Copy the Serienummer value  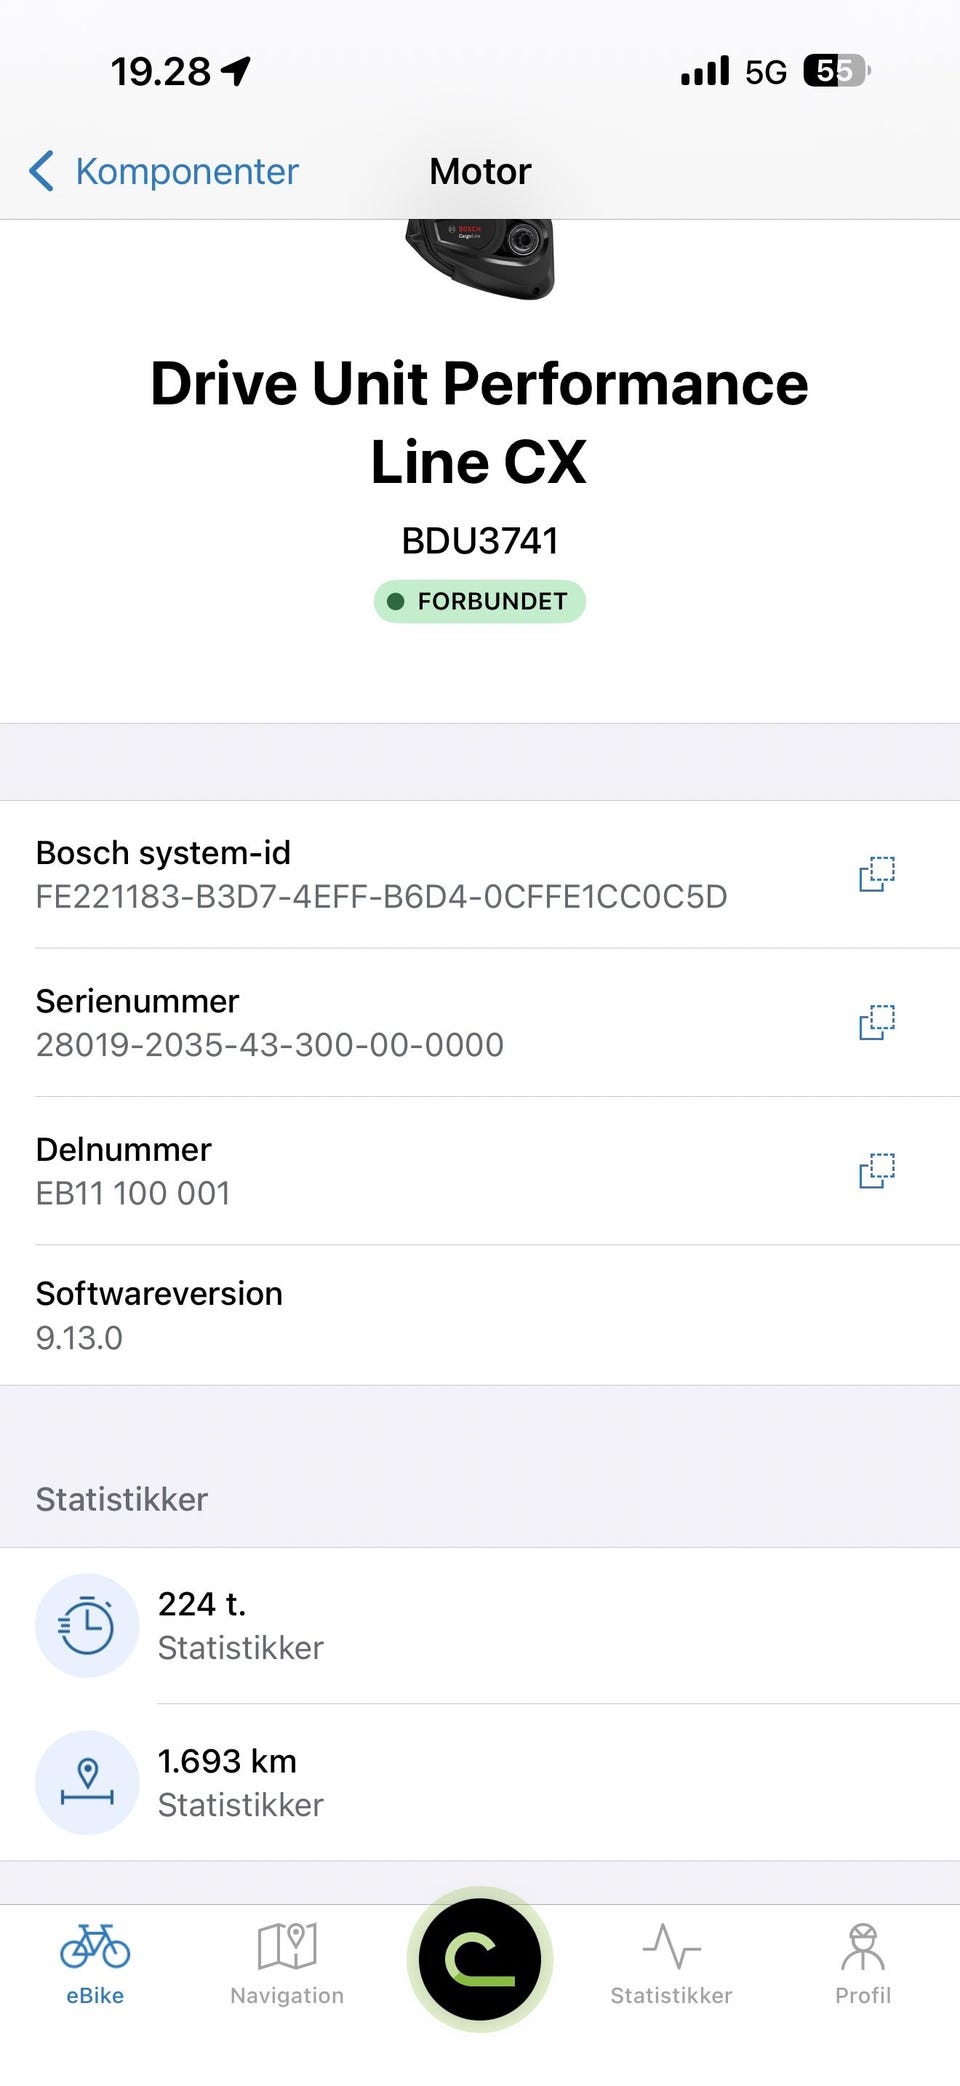[877, 1022]
